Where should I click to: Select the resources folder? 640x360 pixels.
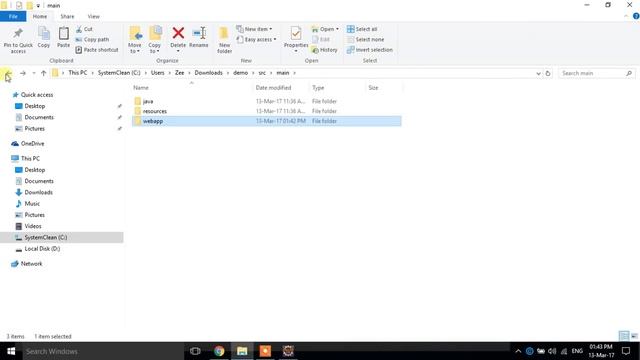tap(266, 111)
